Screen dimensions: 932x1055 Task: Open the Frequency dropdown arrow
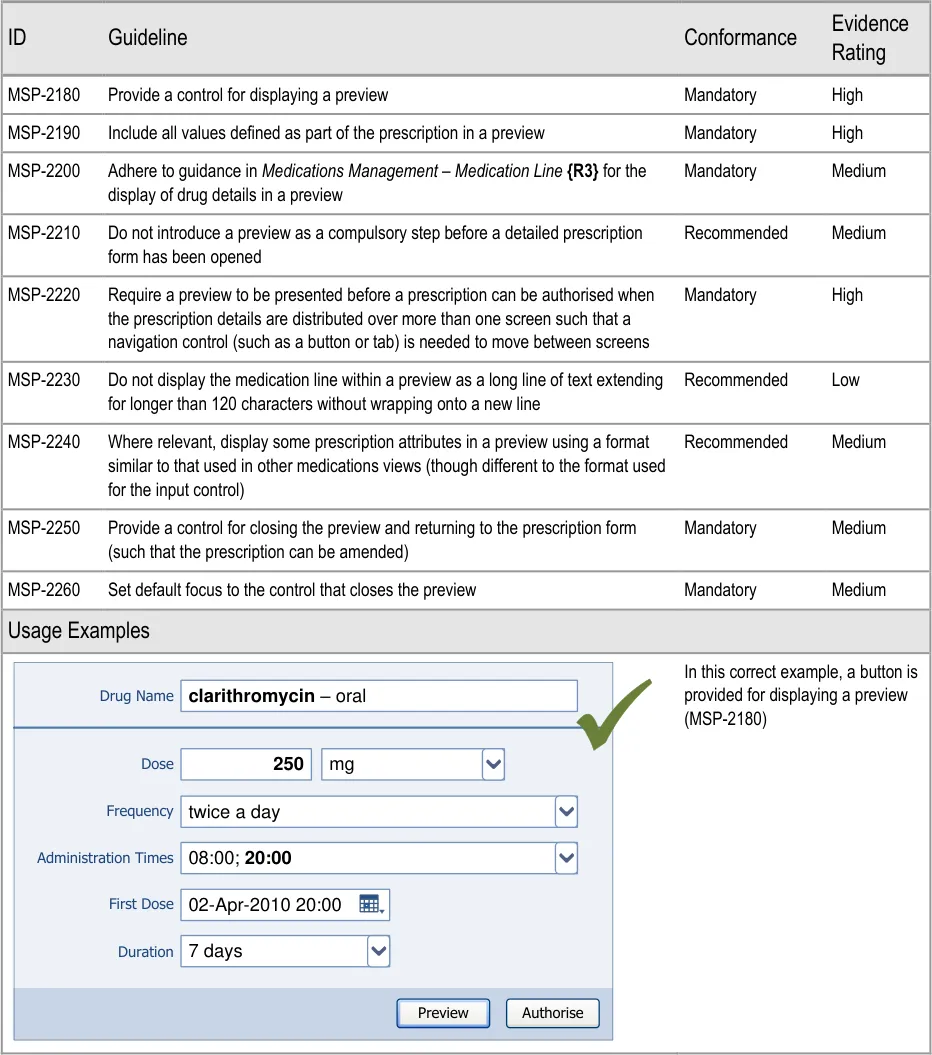click(566, 812)
